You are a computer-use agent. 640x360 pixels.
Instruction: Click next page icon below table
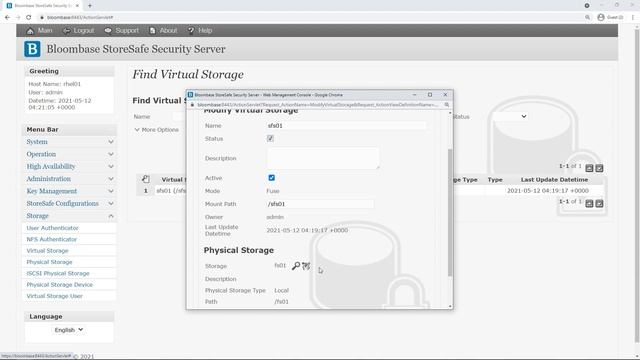599,203
